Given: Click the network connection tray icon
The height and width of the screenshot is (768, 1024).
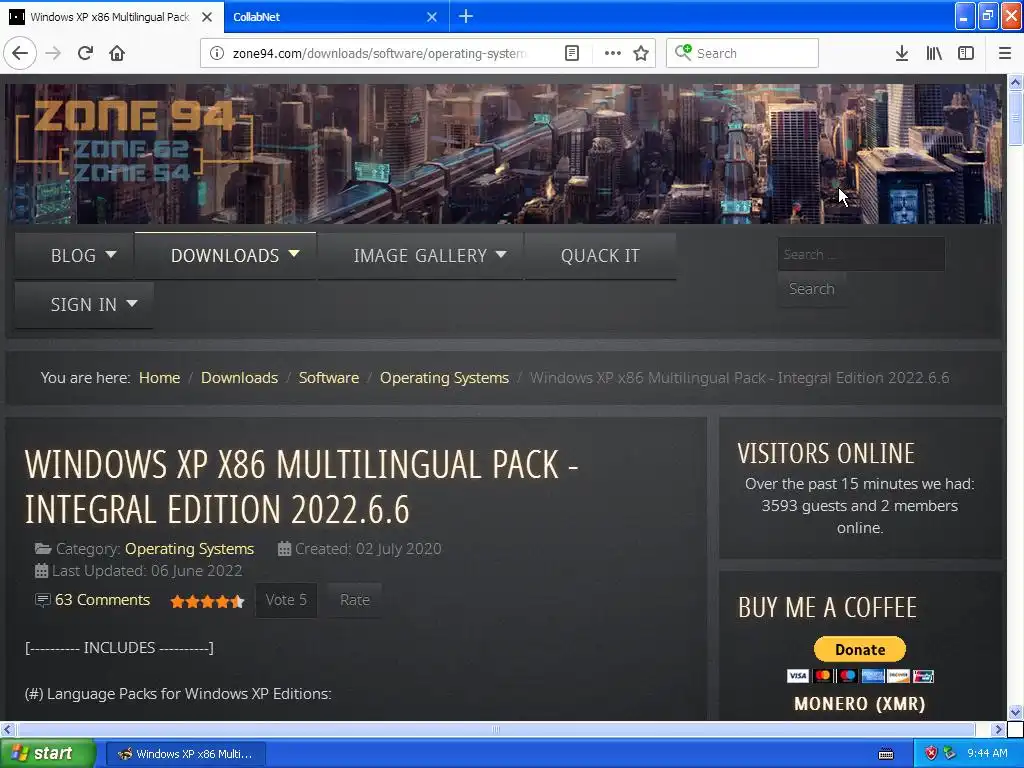Looking at the screenshot, I should coord(950,754).
